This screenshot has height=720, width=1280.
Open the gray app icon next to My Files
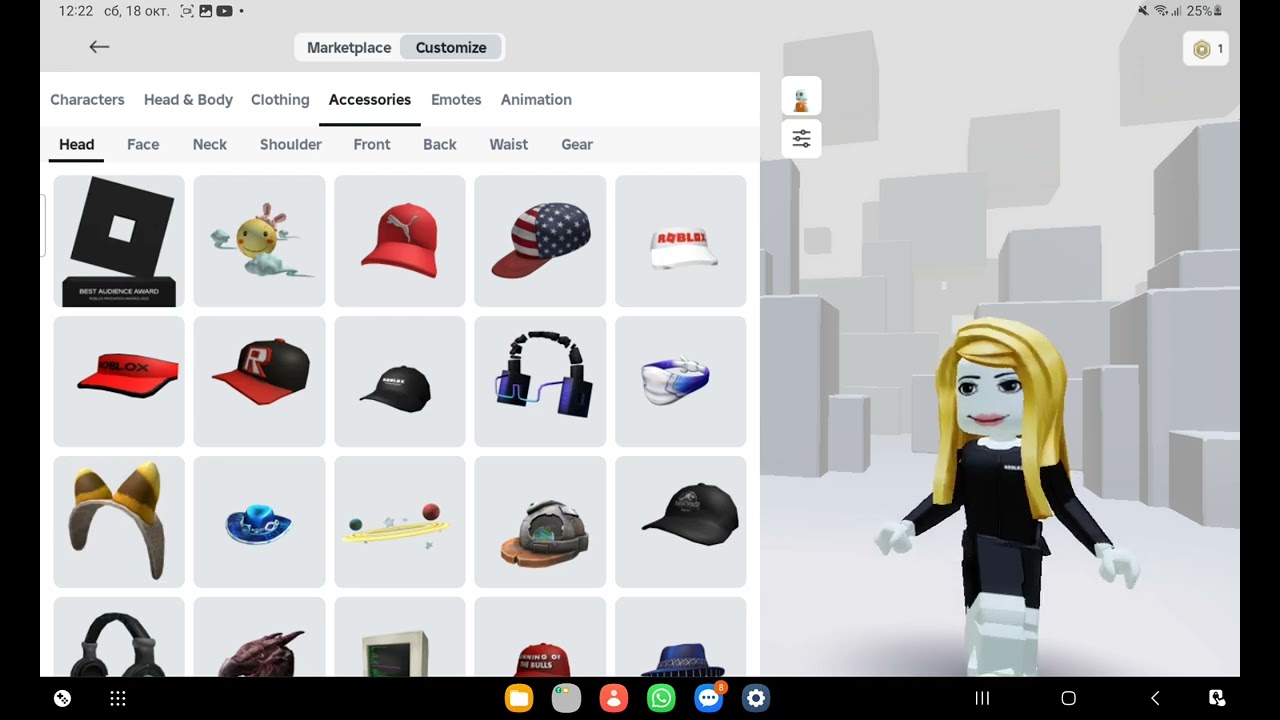(x=566, y=698)
